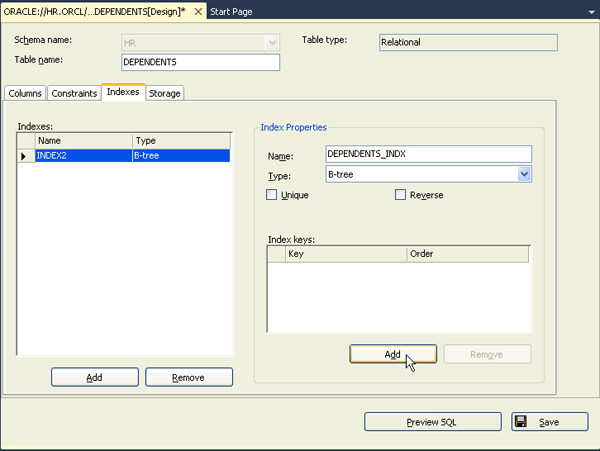Select the INDEX2 row in Indexes list
The image size is (600, 451).
(x=82, y=156)
